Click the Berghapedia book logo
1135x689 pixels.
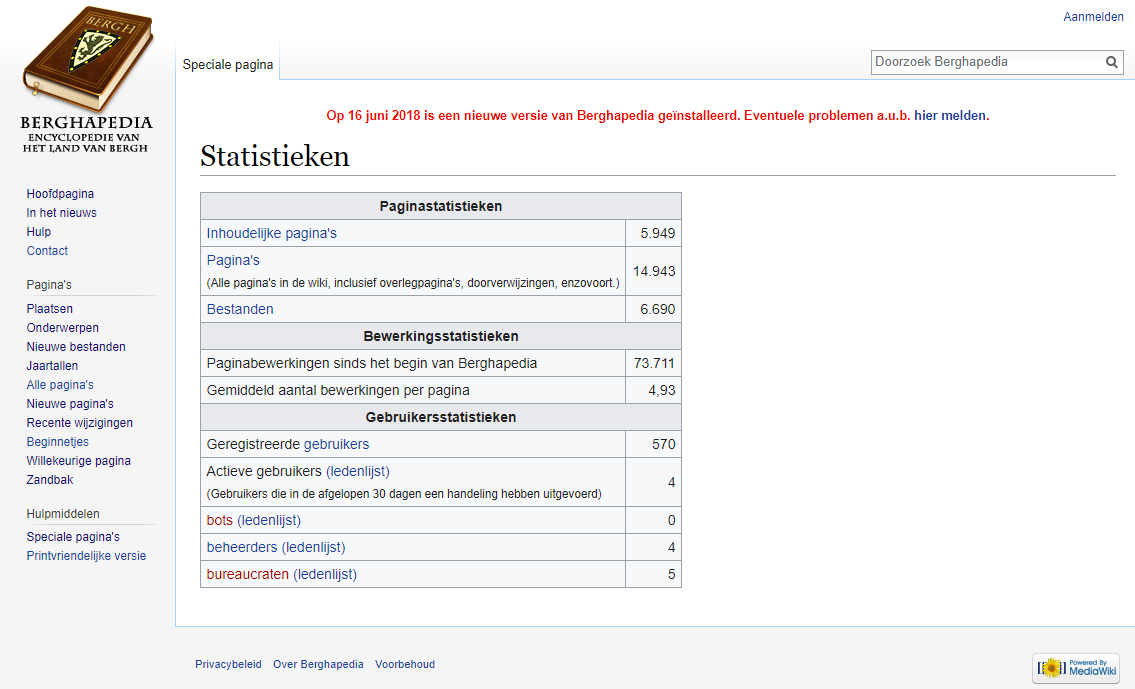(87, 79)
